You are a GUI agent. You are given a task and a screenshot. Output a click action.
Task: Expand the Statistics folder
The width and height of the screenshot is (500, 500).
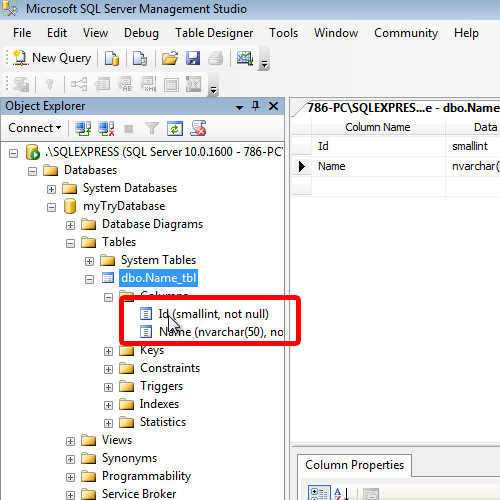point(108,423)
